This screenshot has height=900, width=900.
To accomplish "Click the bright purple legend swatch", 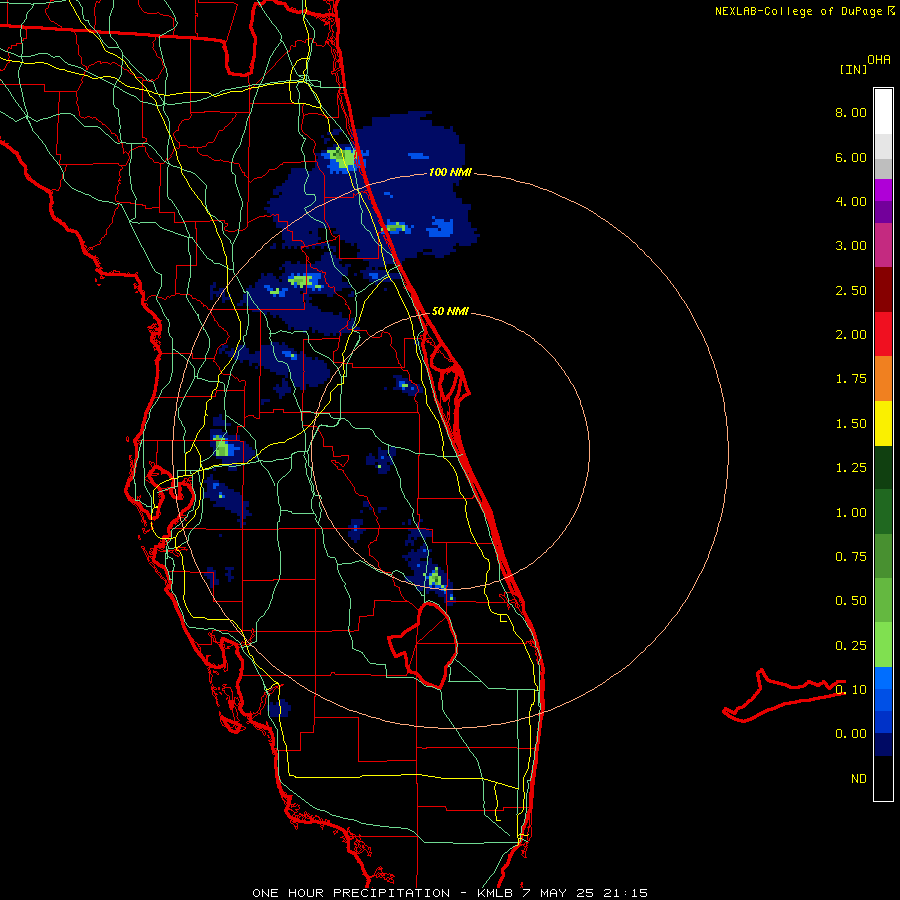I will (x=883, y=190).
